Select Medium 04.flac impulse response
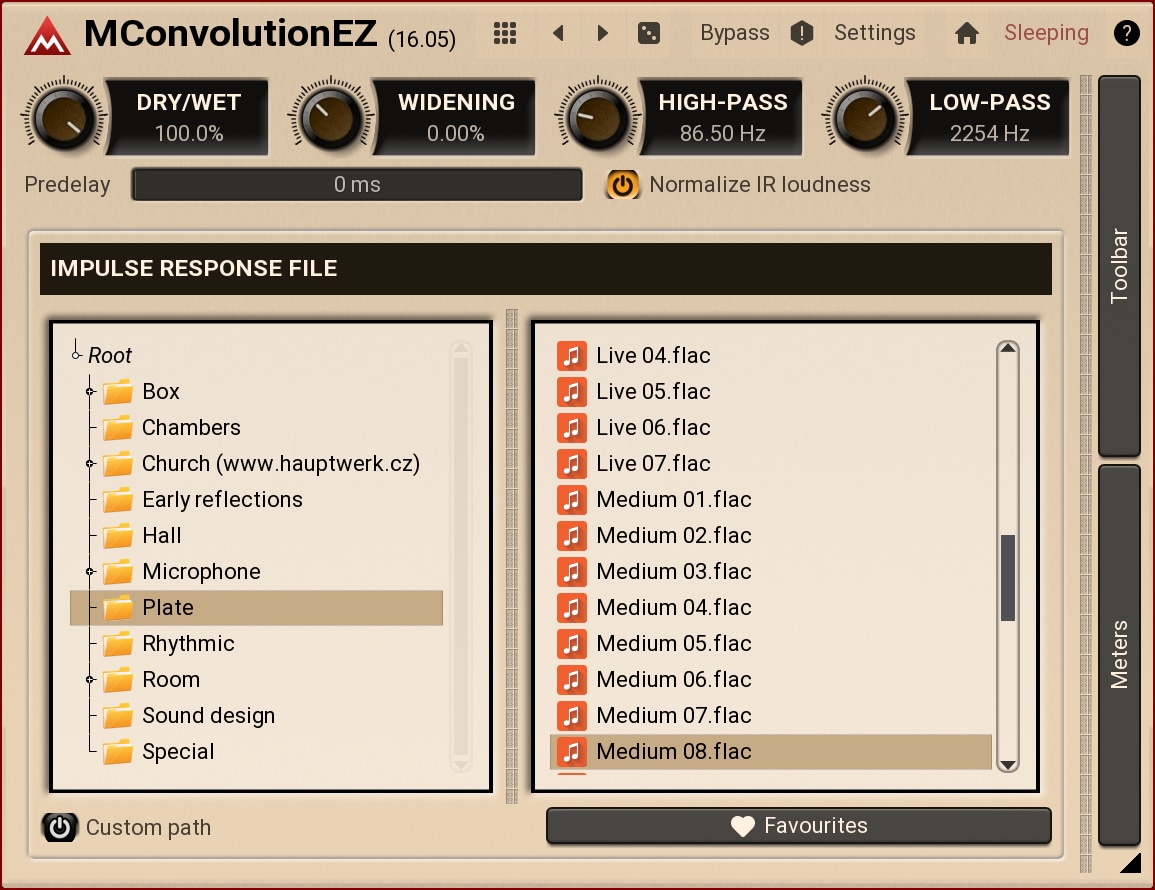Image resolution: width=1155 pixels, height=890 pixels. point(770,608)
